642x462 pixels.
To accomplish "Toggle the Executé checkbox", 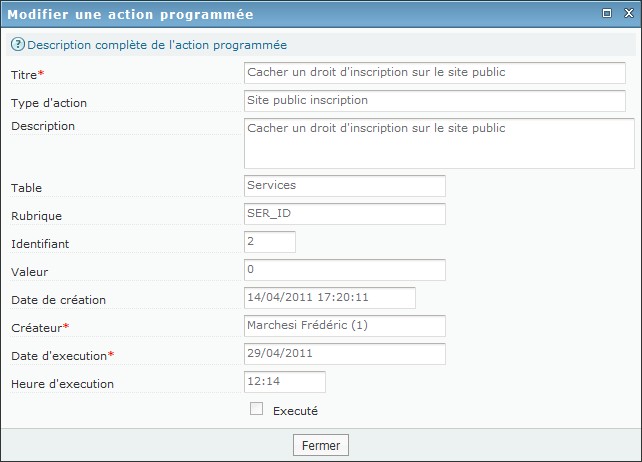I will click(256, 409).
